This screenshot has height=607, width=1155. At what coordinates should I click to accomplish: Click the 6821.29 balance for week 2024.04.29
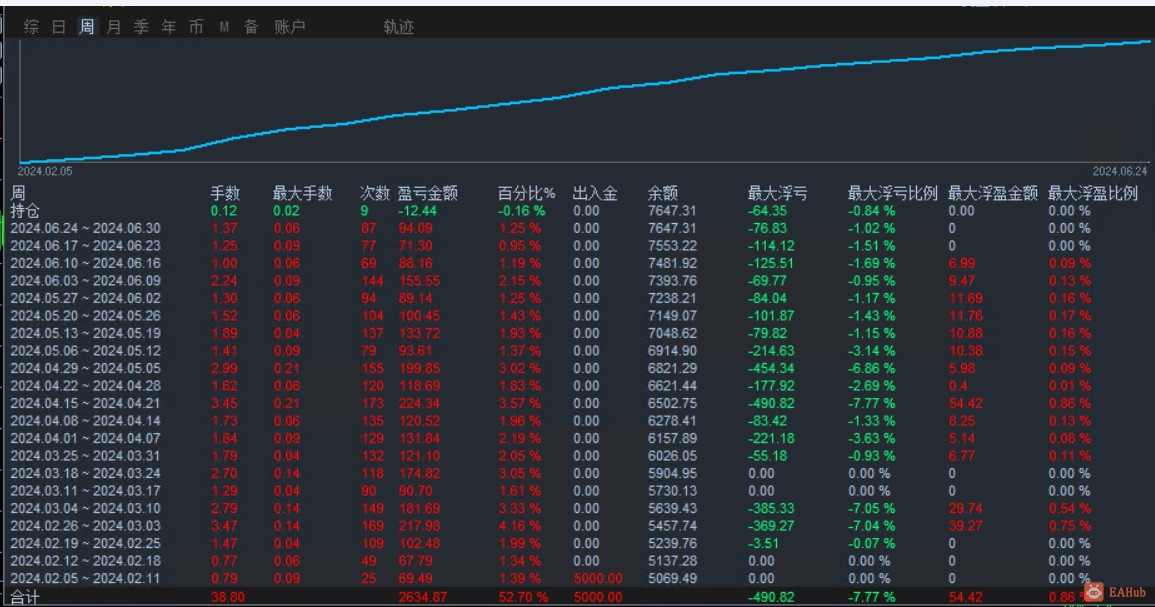click(x=672, y=368)
